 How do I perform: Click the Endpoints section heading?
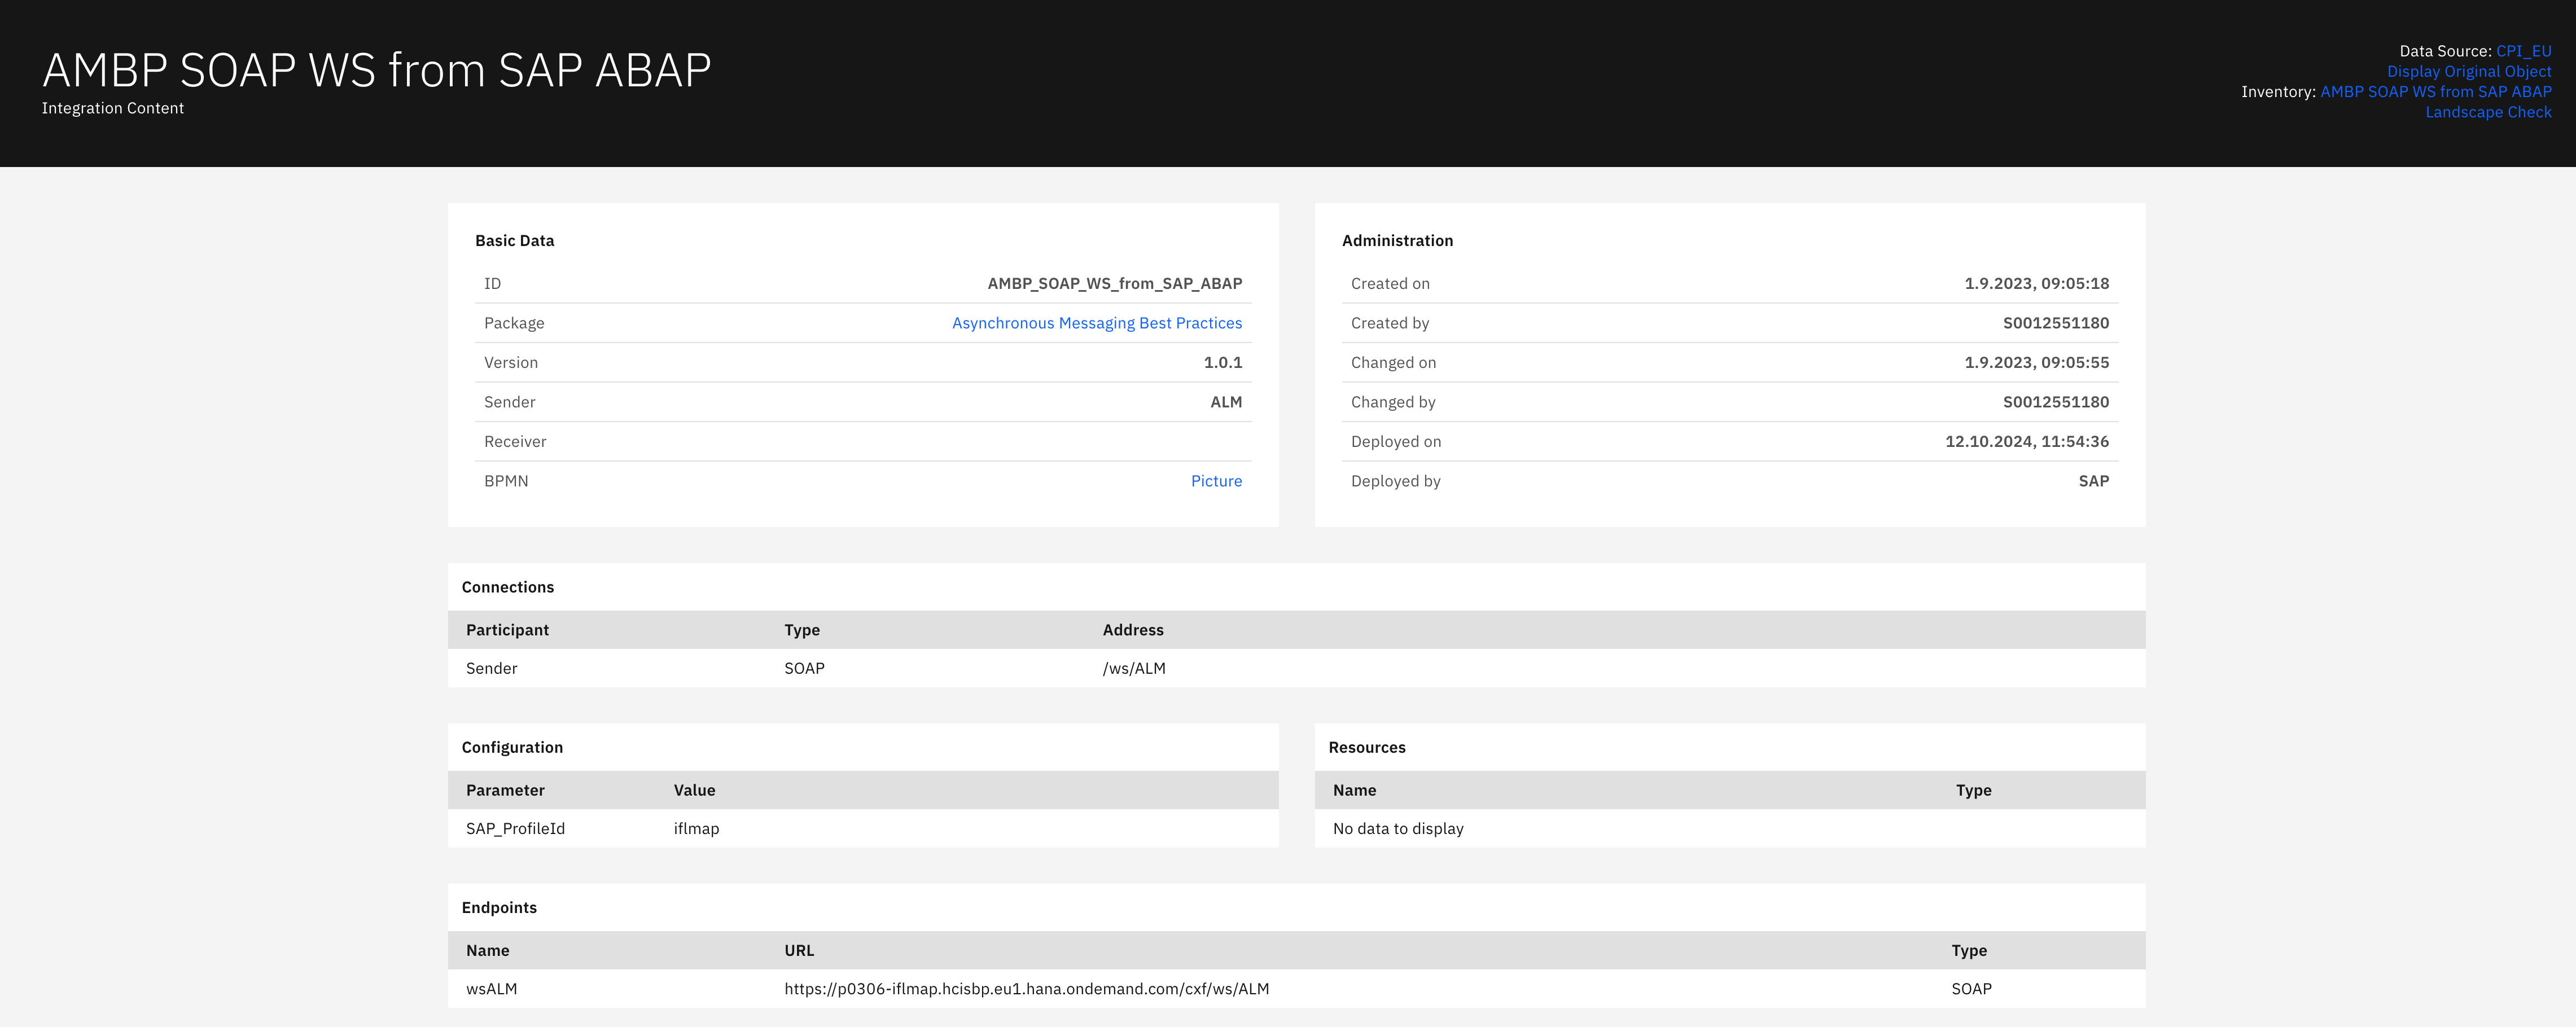[499, 907]
